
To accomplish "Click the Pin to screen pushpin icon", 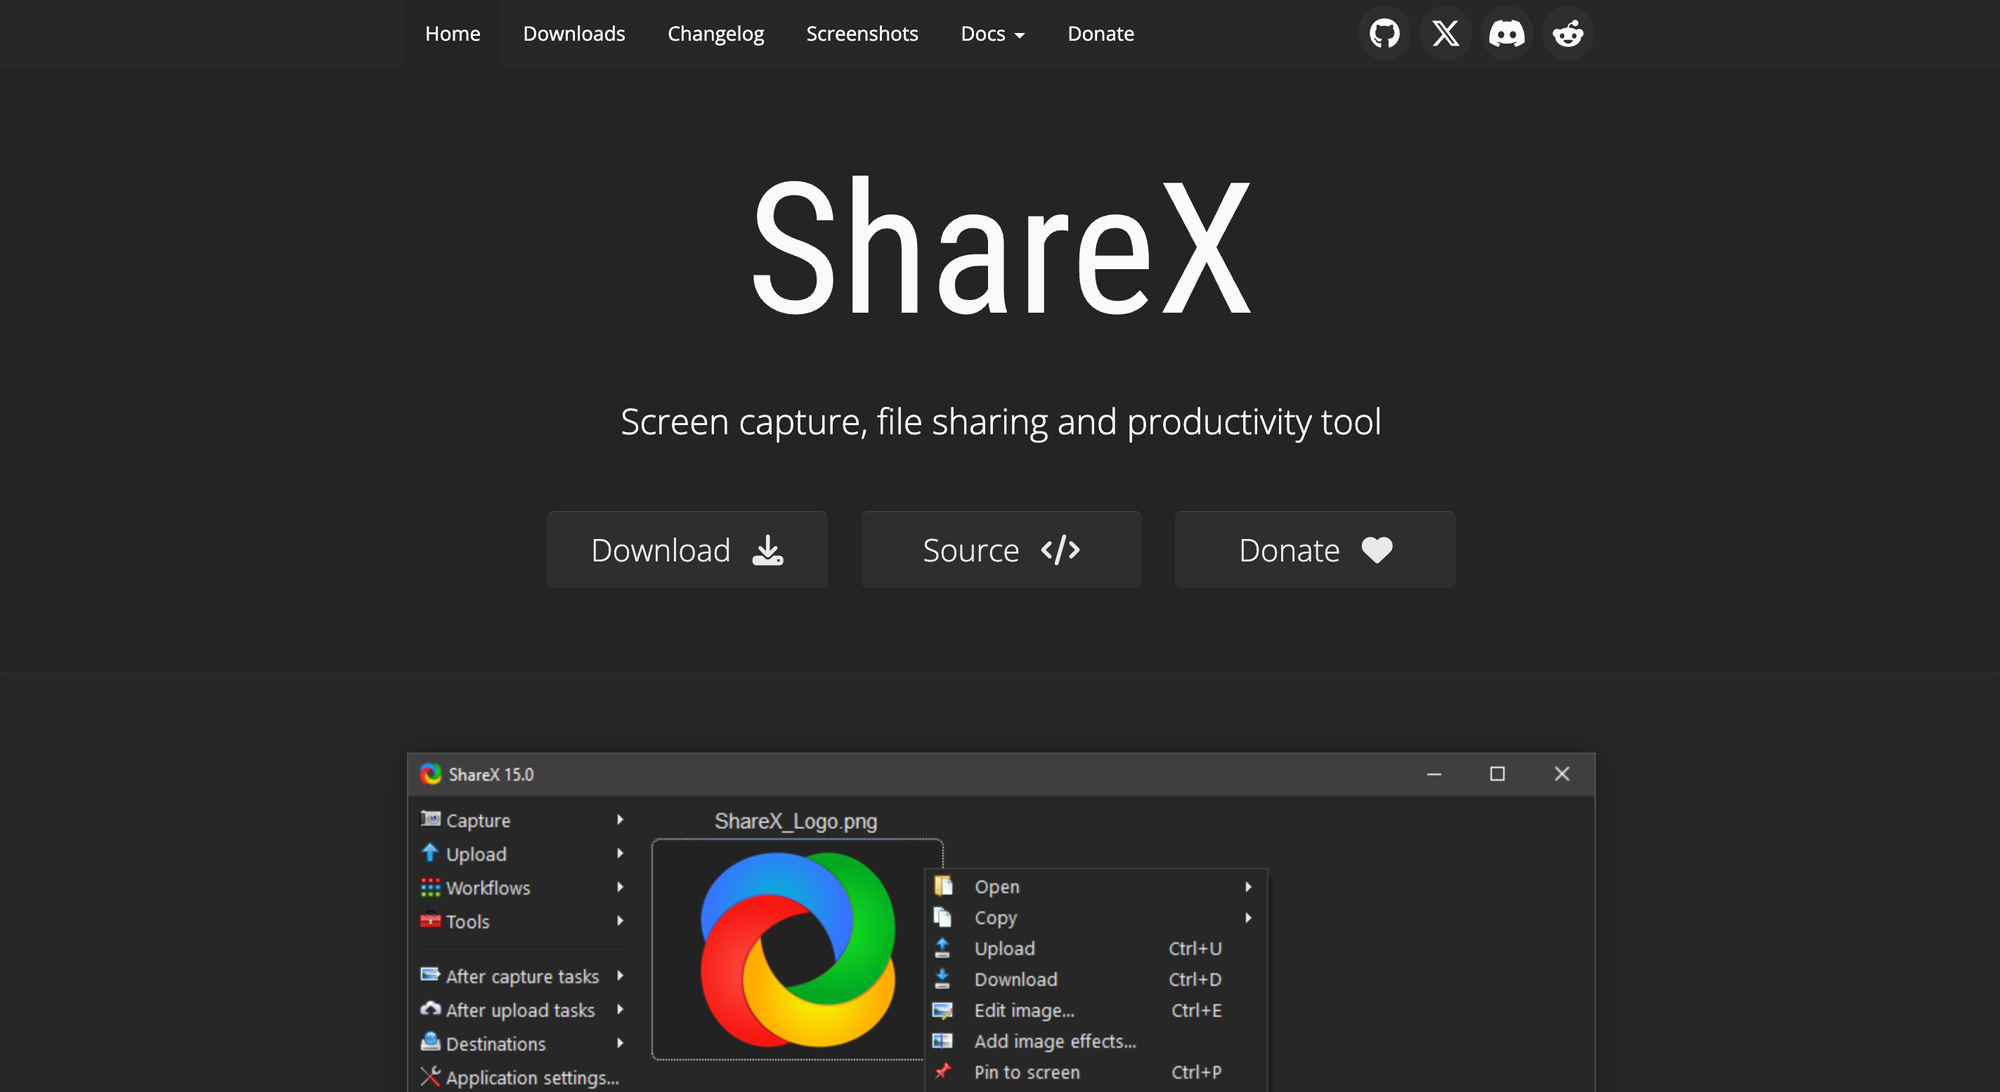I will tap(943, 1071).
